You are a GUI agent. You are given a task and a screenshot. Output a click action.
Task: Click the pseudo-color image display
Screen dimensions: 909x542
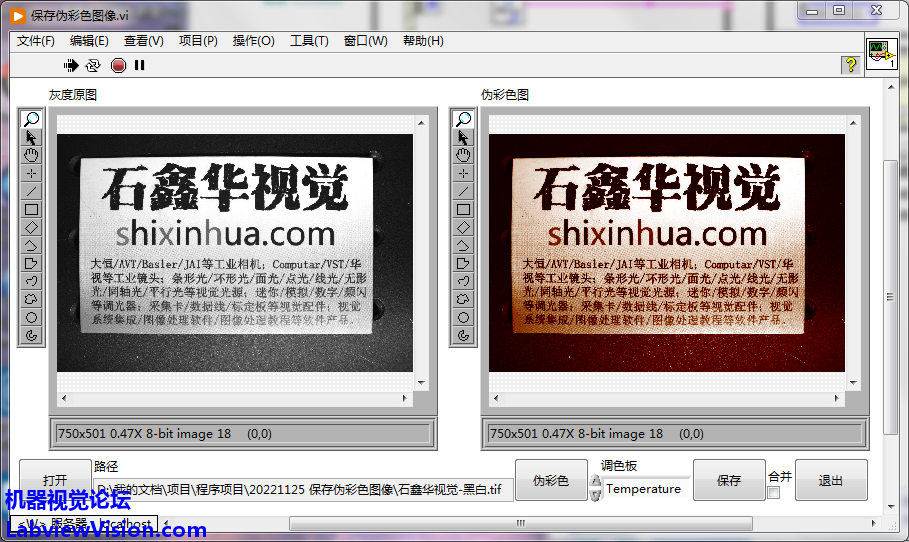coord(667,253)
